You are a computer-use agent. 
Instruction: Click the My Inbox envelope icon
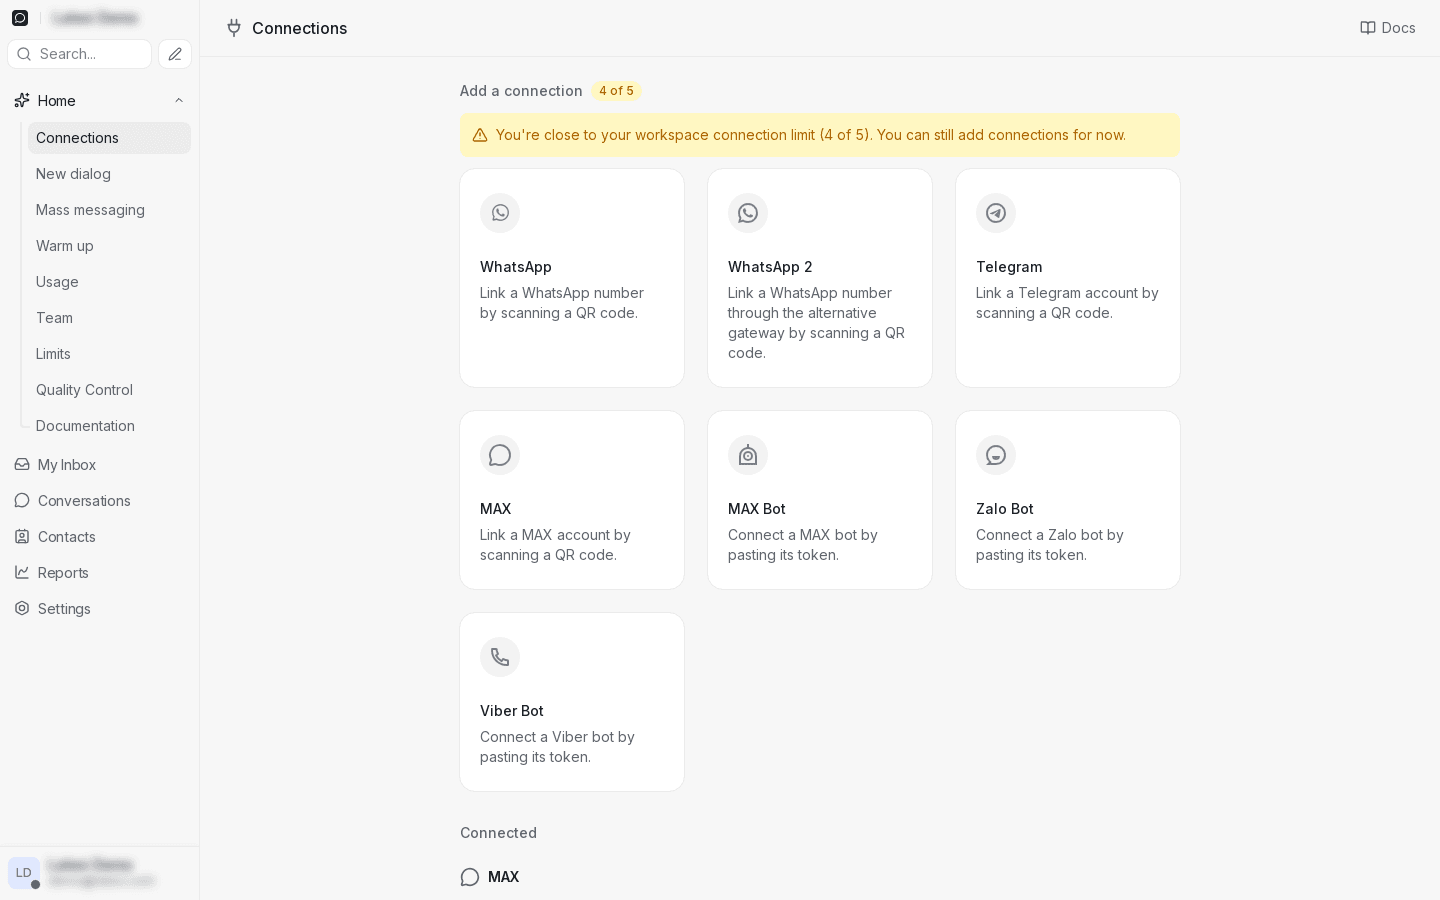22,464
